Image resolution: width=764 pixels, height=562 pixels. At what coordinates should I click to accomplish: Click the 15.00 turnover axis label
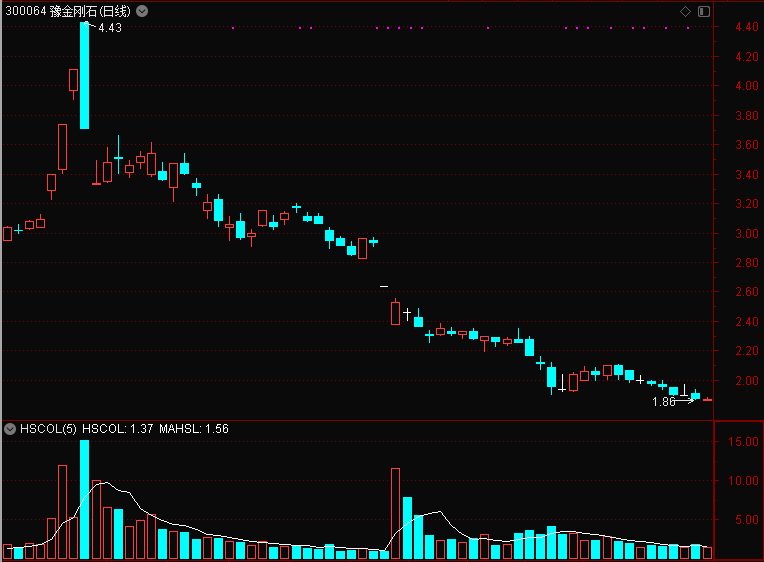pyautogui.click(x=743, y=442)
